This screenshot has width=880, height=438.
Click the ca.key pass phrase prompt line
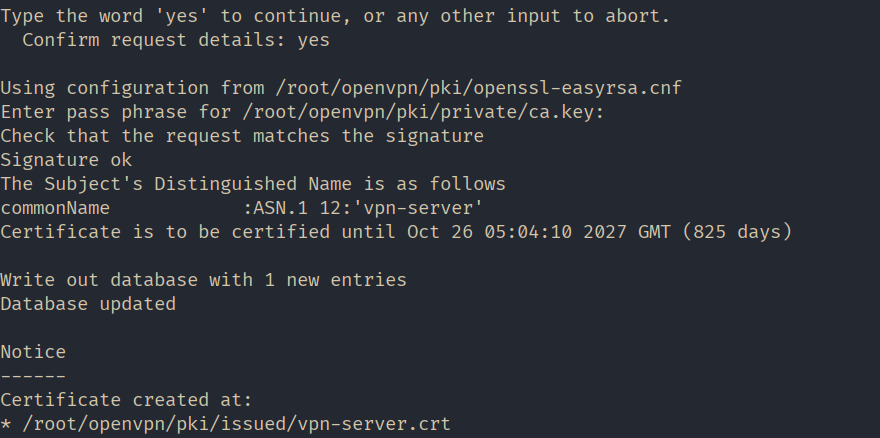click(302, 112)
